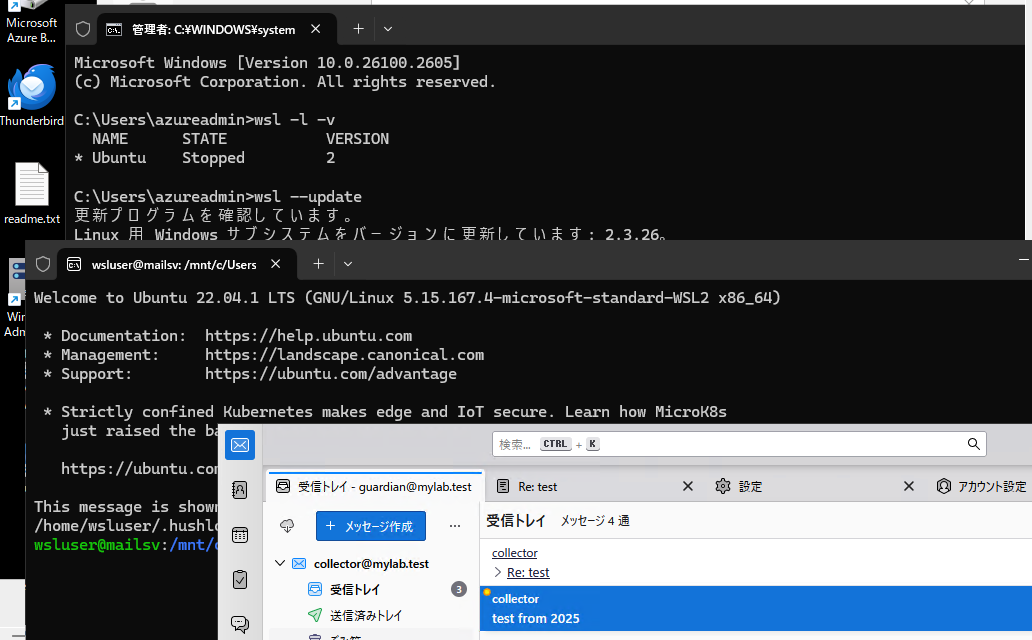The image size is (1032, 640).
Task: Switch to 受信トレイ - guardian@mylab.test tab
Action: click(x=375, y=487)
